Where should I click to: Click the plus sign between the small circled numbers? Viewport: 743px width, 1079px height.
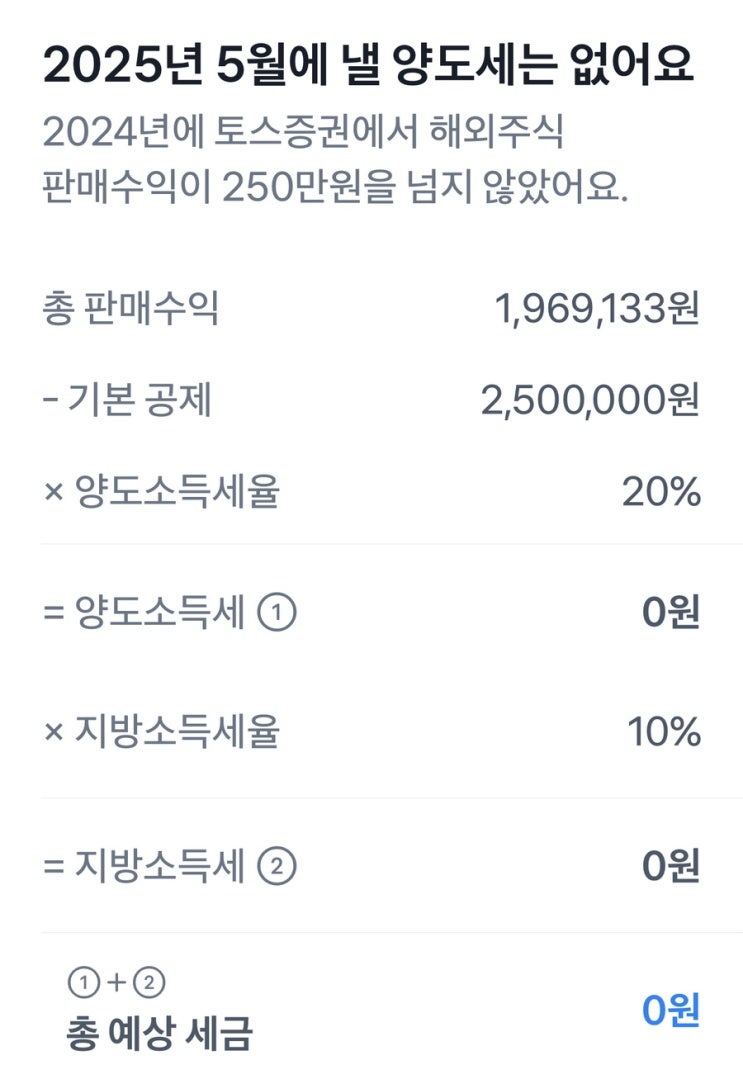115,983
